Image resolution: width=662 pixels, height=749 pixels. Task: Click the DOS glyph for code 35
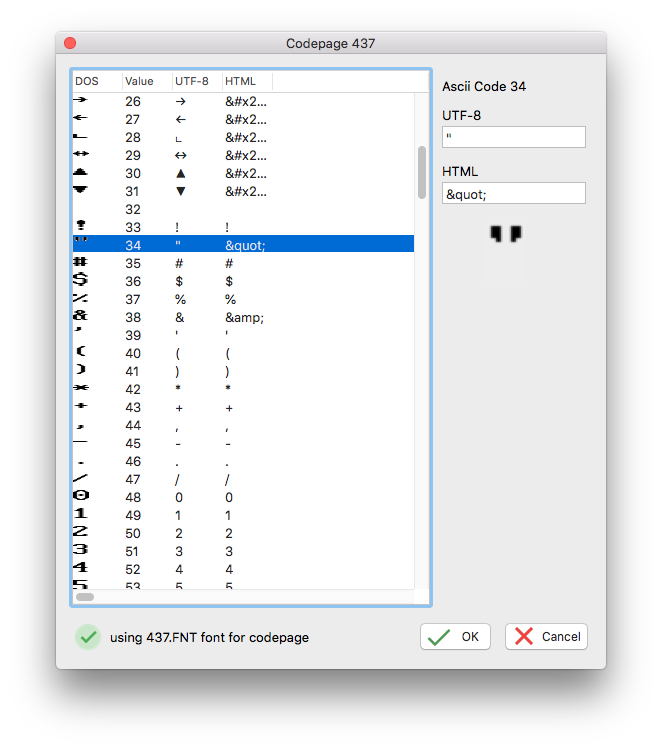(81, 263)
